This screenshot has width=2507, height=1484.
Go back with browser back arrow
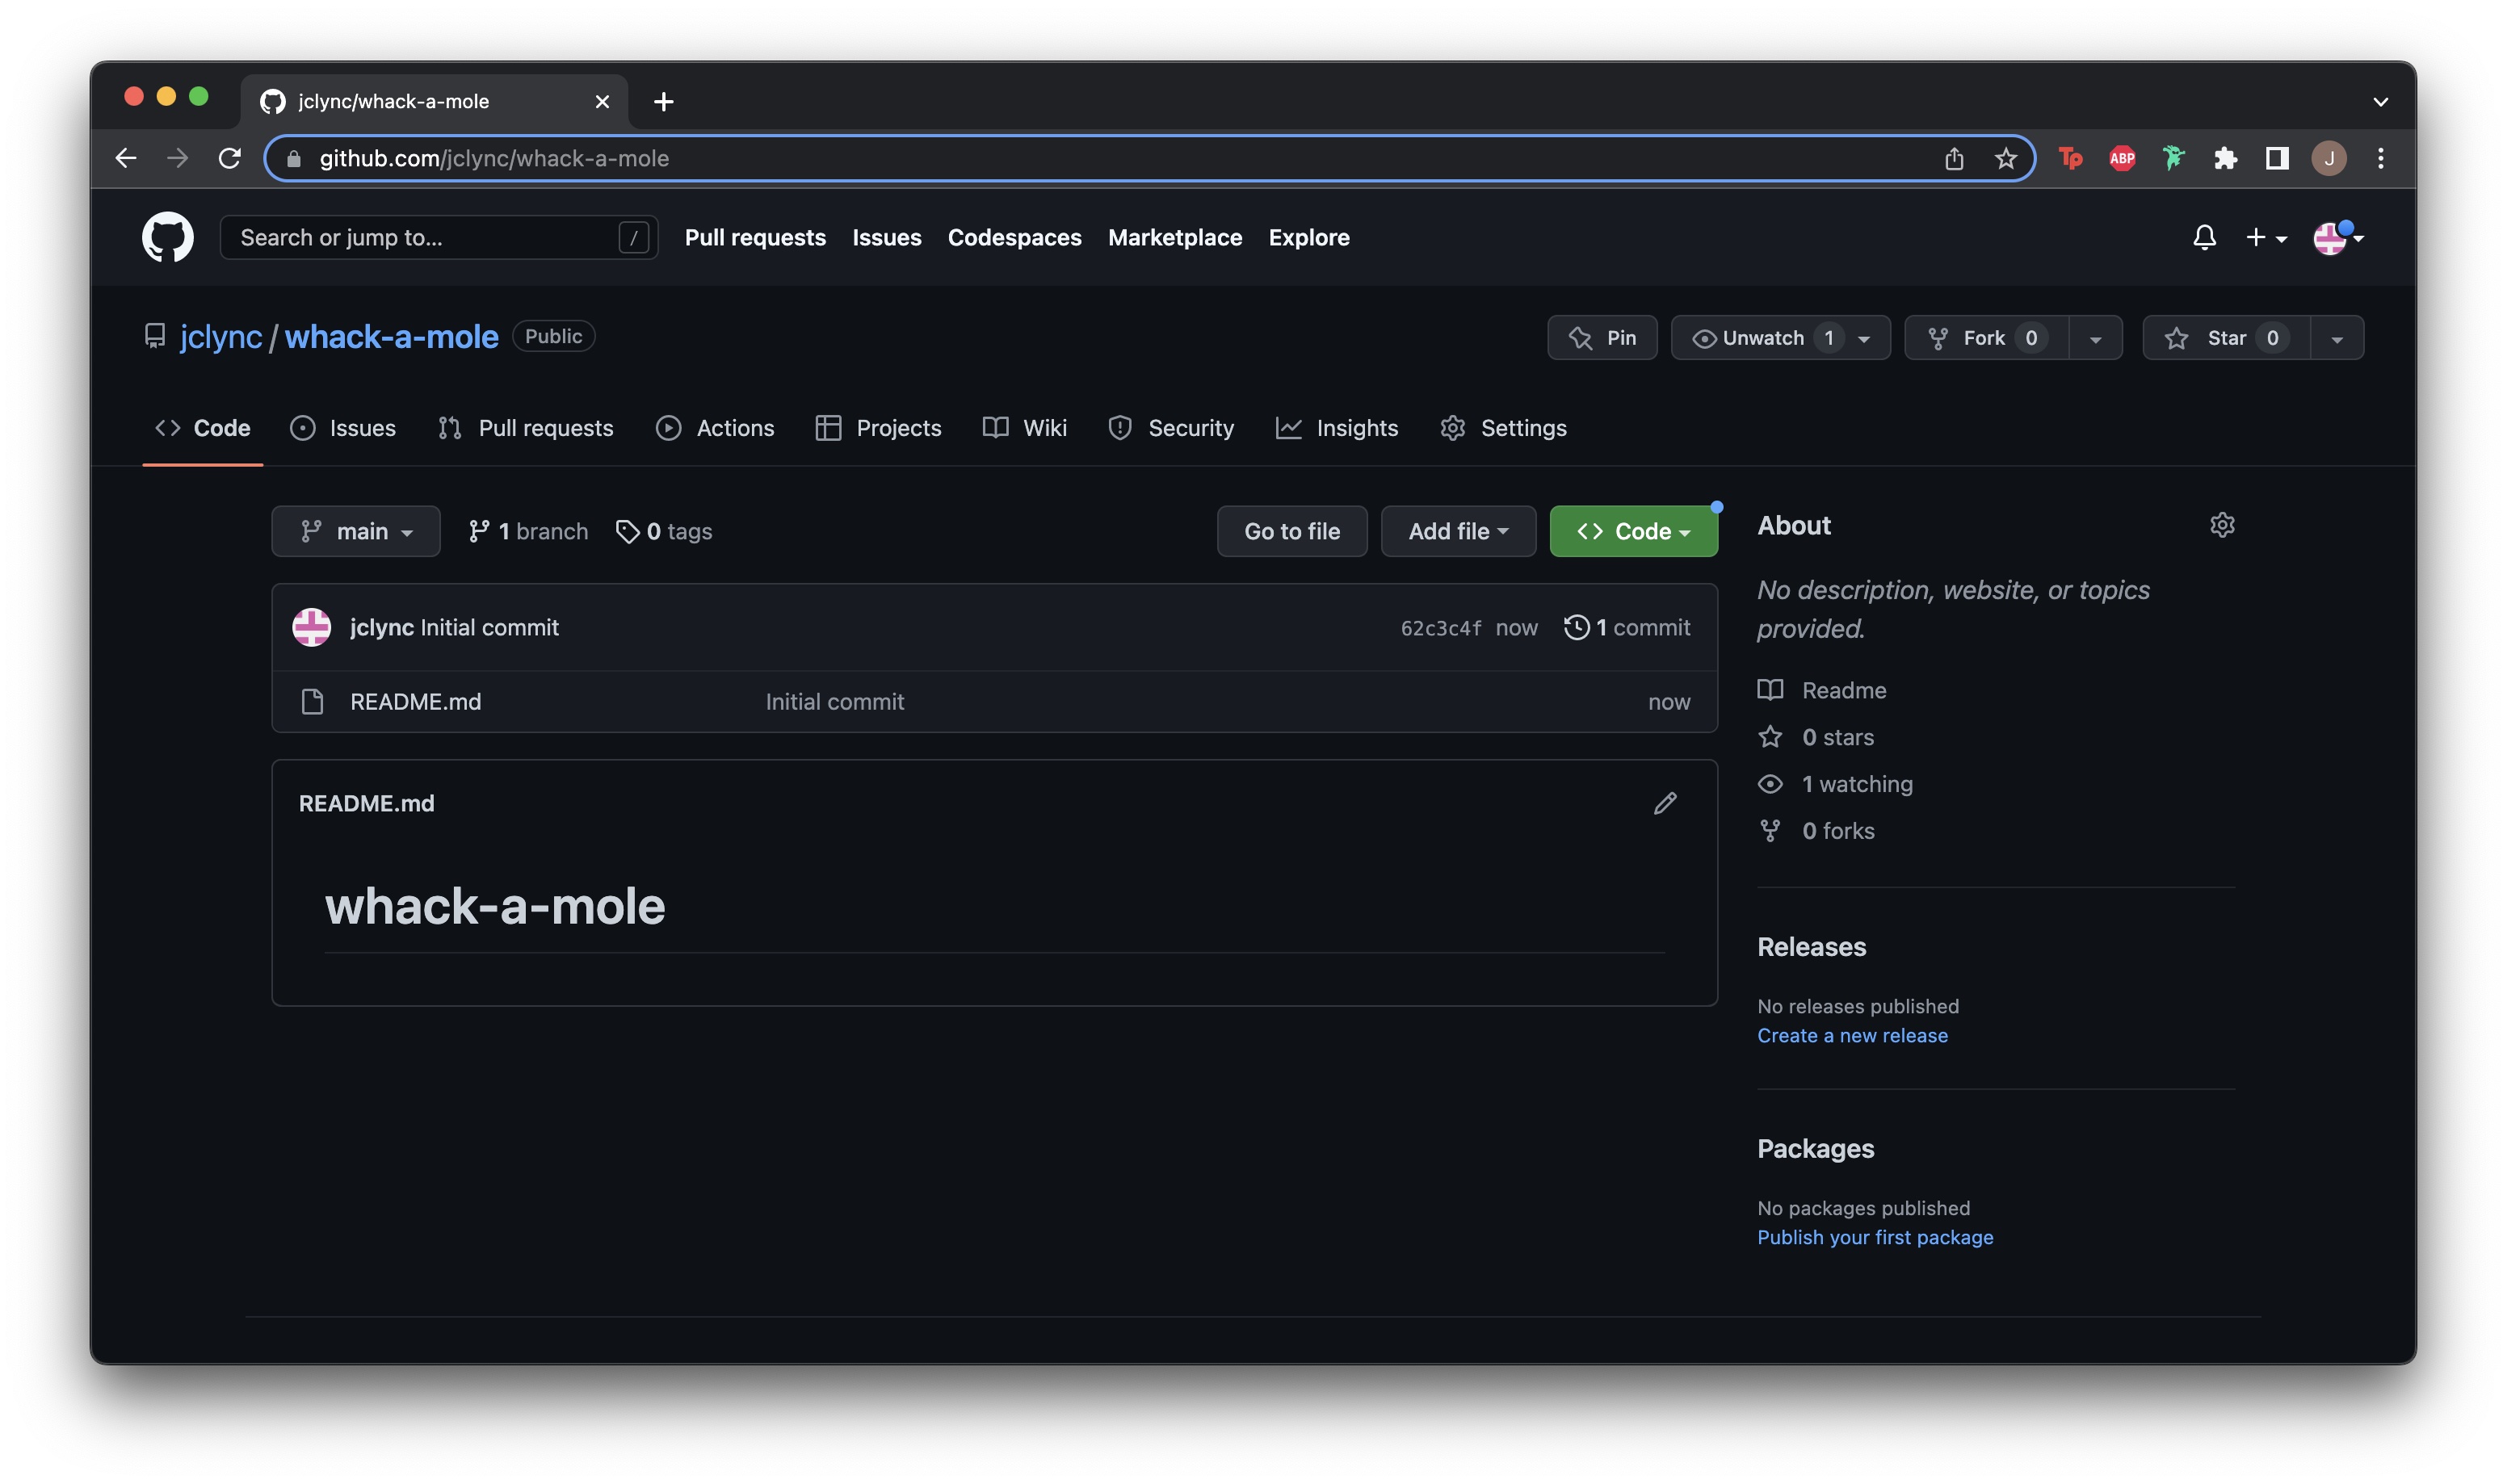pyautogui.click(x=125, y=158)
